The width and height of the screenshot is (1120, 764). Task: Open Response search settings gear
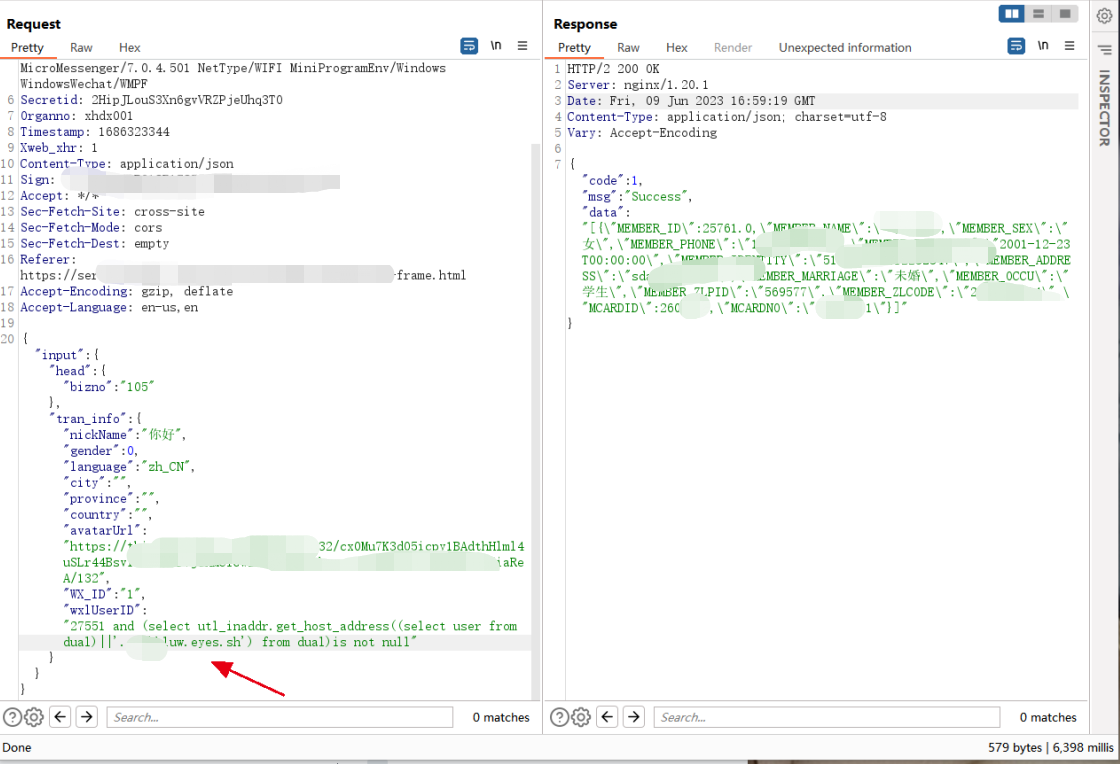(581, 717)
